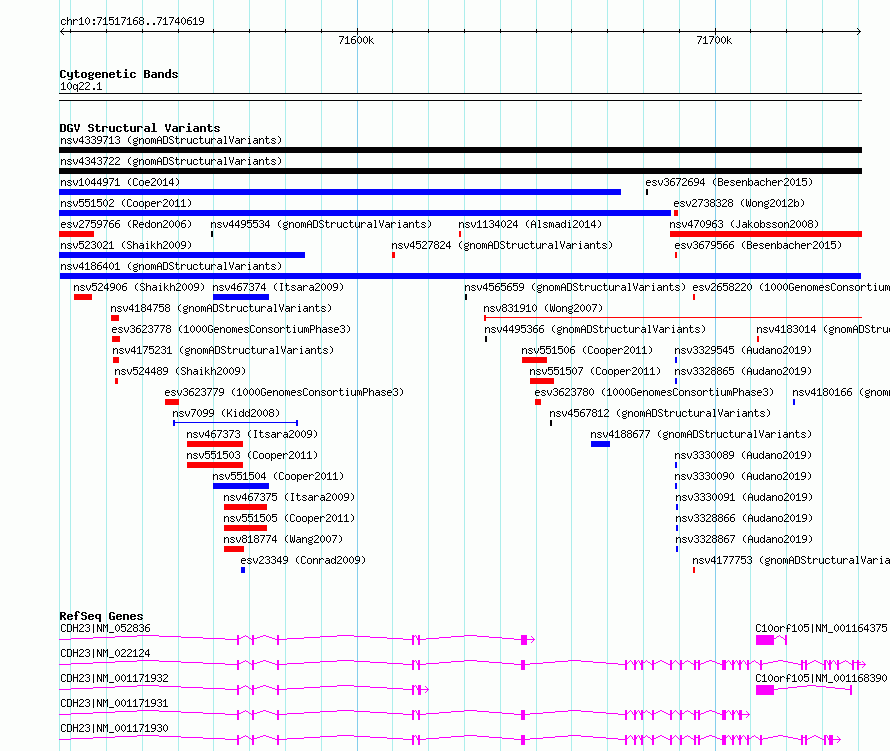Open nsv551502 (Cooper2011) variant label
Viewport: 890px width, 751px height.
click(x=126, y=203)
